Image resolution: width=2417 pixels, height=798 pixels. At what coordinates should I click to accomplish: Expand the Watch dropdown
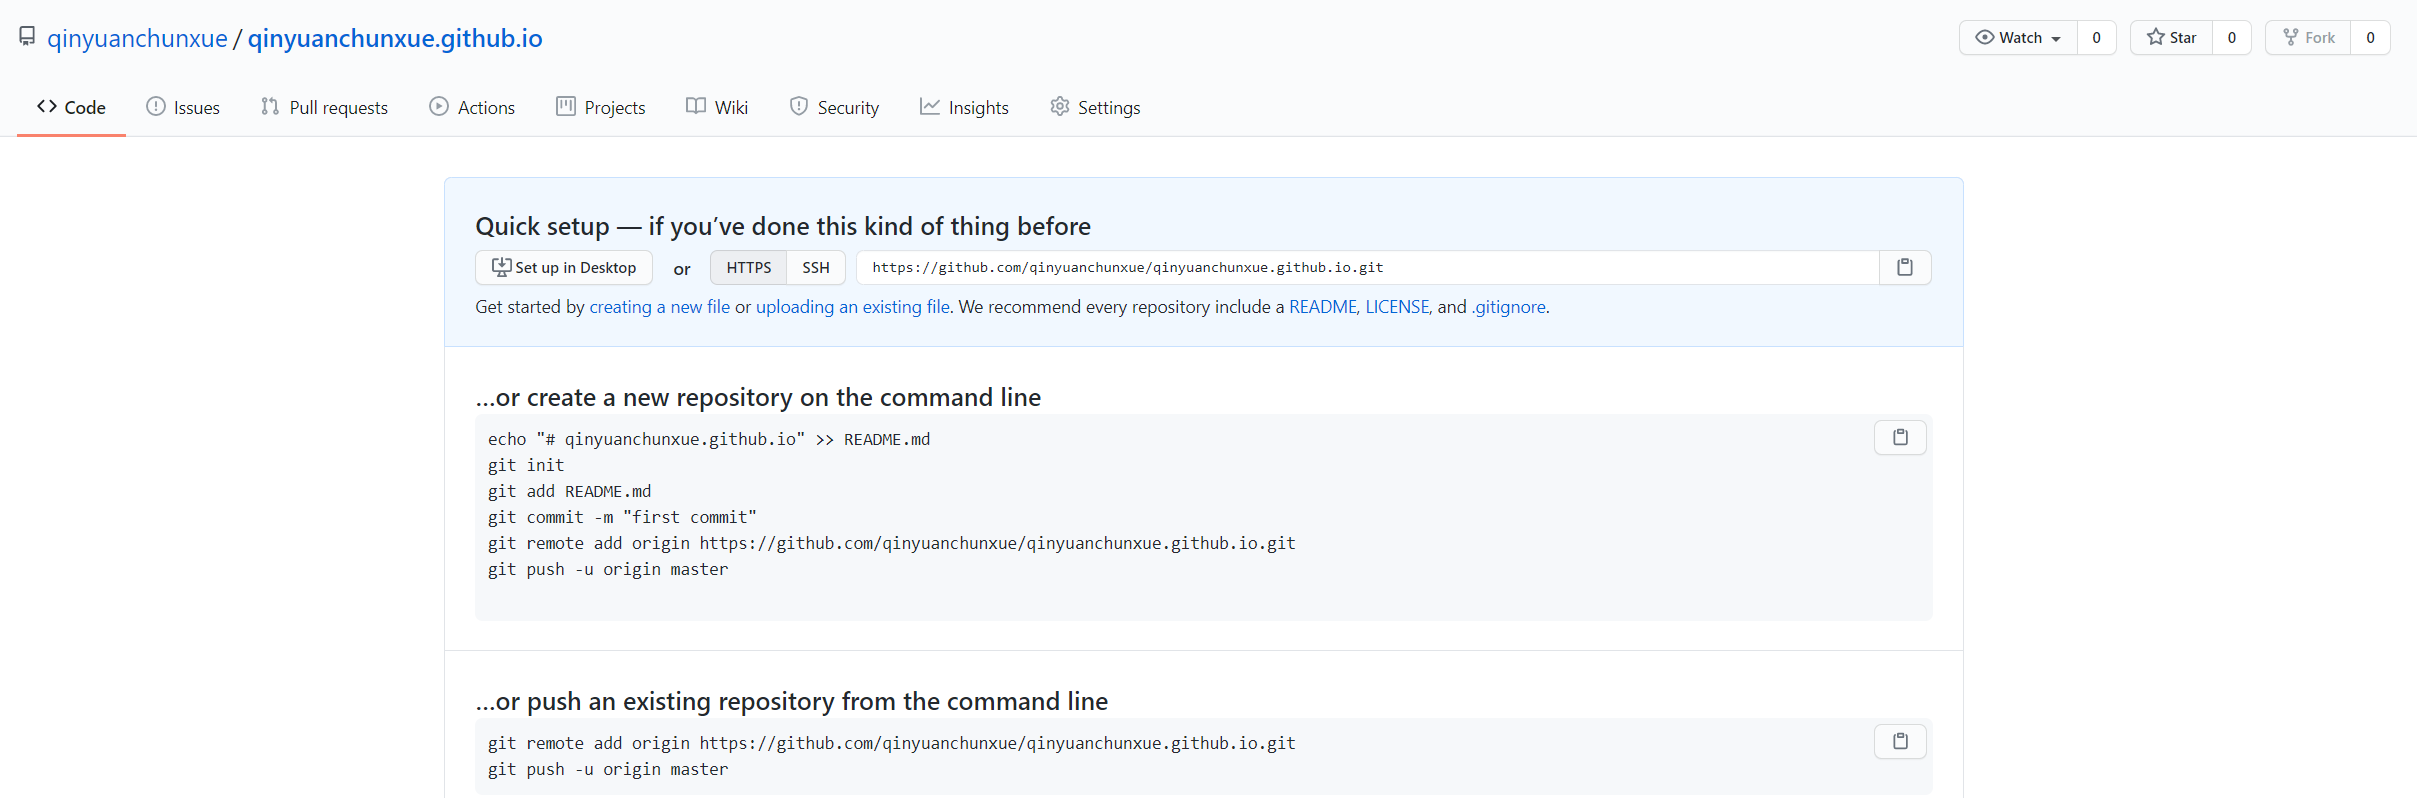click(x=2018, y=38)
